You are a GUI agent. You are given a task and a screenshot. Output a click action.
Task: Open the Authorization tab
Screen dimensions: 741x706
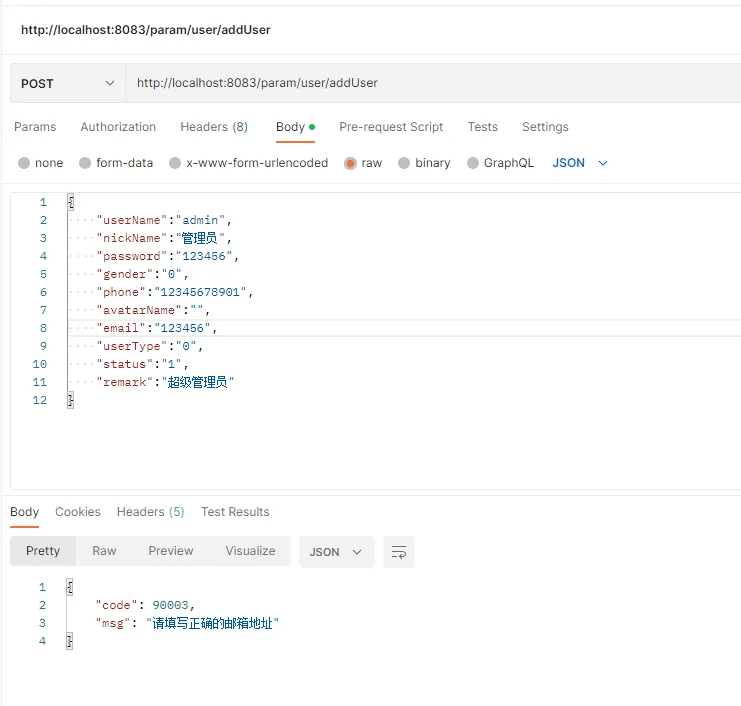tap(118, 127)
